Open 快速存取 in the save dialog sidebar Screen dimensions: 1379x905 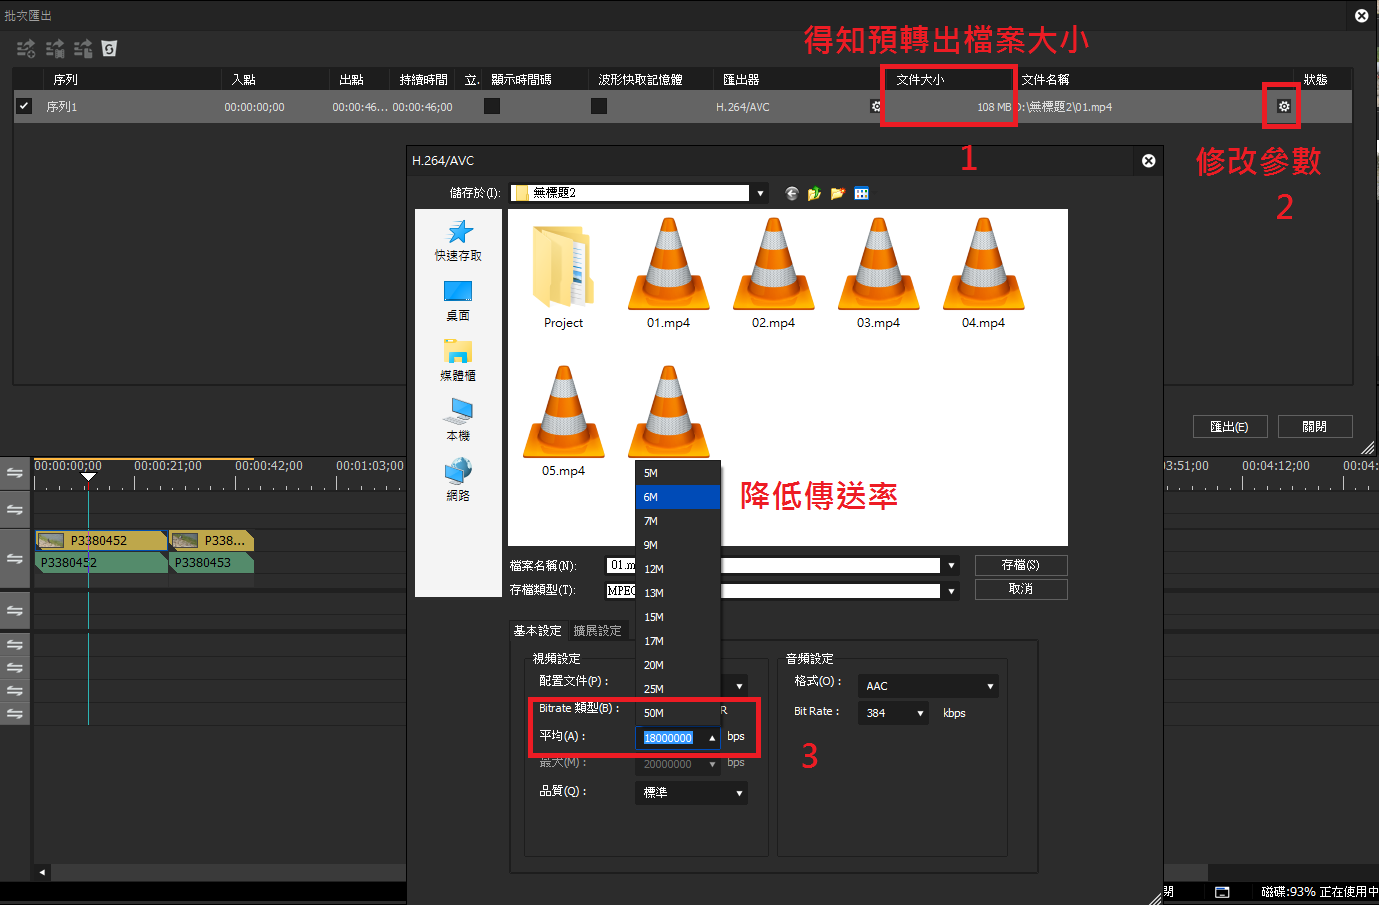[x=458, y=241]
